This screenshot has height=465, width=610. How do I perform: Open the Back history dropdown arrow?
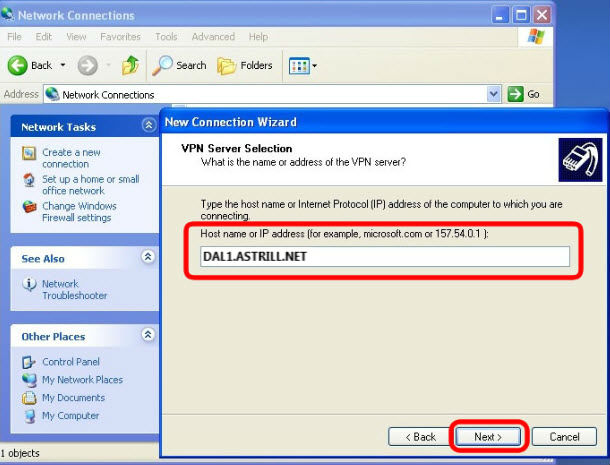[x=63, y=65]
